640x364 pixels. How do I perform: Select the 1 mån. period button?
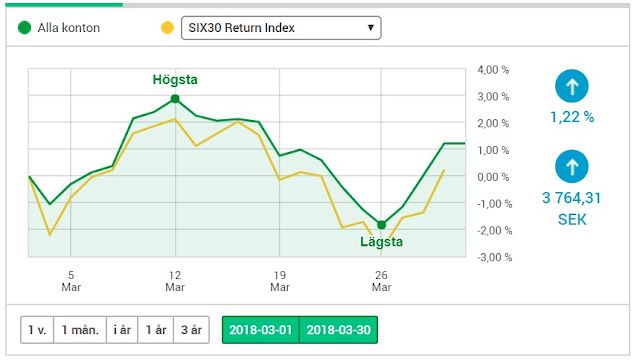[x=80, y=330]
